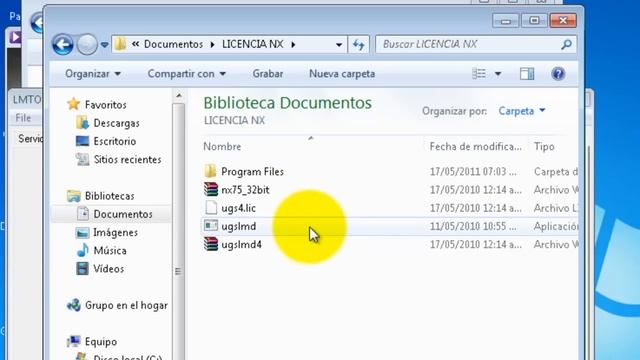Click the Equipo computer icon
The width and height of the screenshot is (640, 360).
click(73, 341)
